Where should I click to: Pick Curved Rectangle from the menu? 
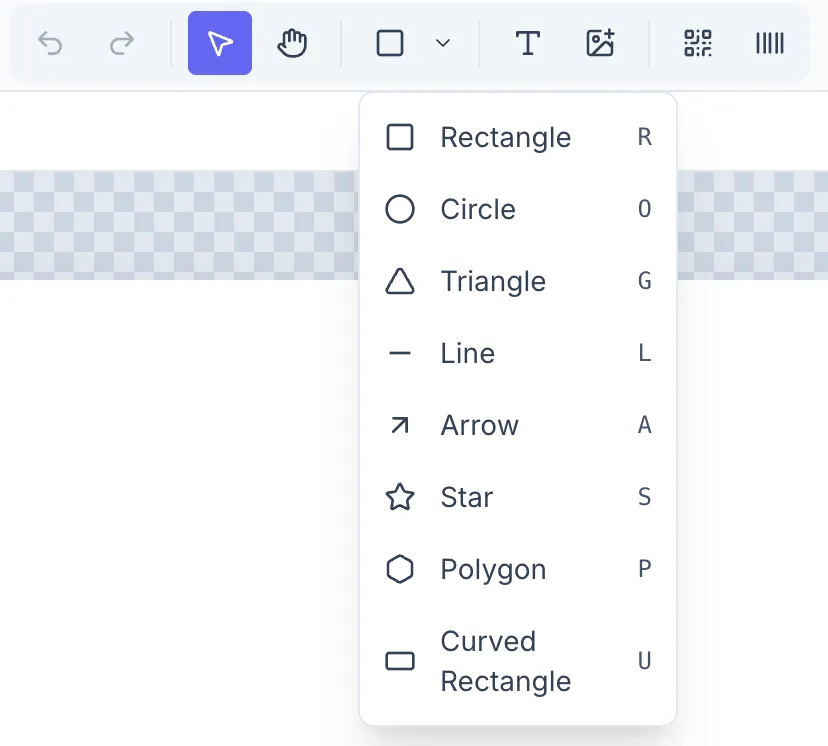pyautogui.click(x=518, y=661)
